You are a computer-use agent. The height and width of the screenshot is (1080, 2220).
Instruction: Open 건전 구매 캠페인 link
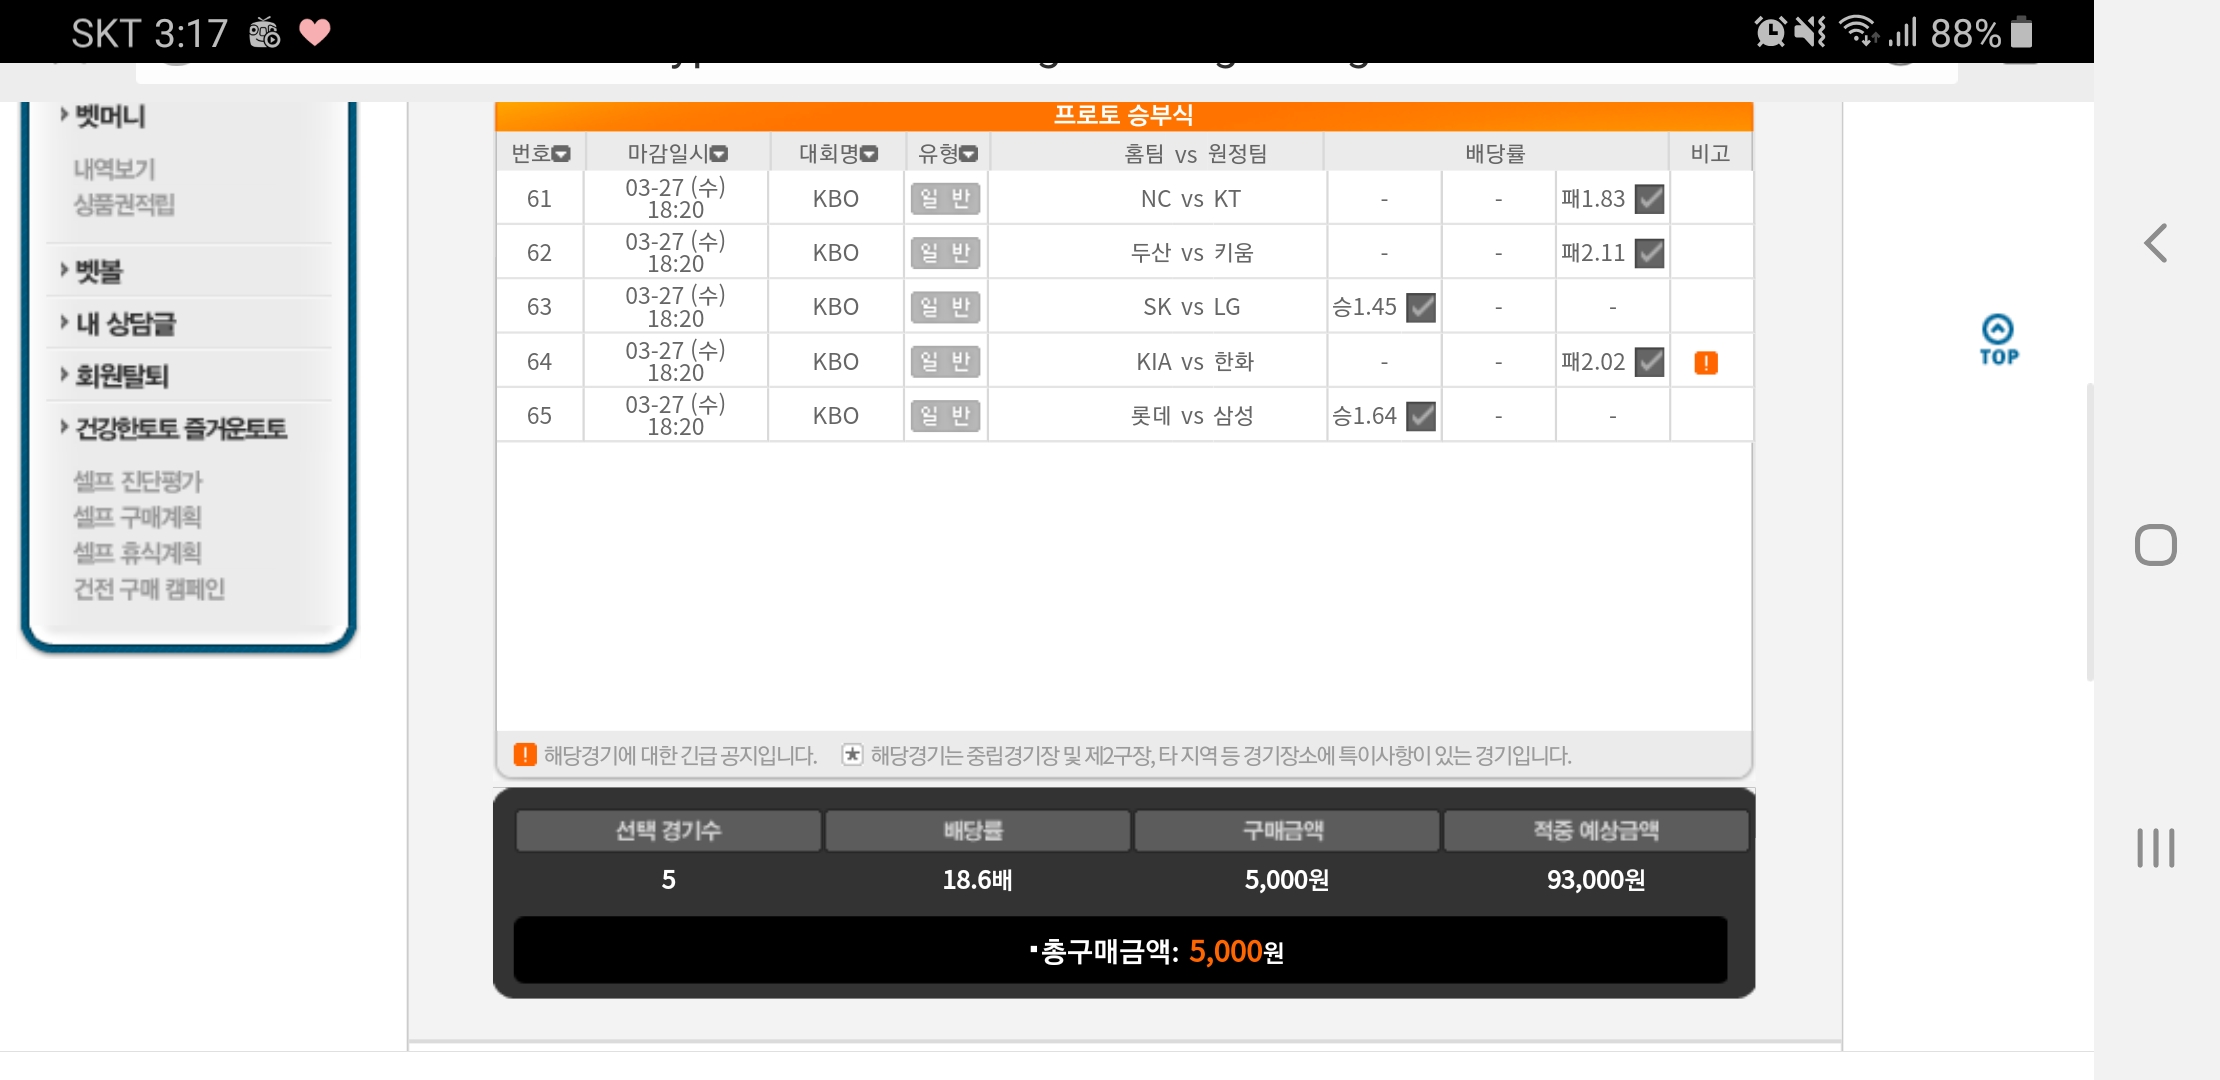[149, 588]
